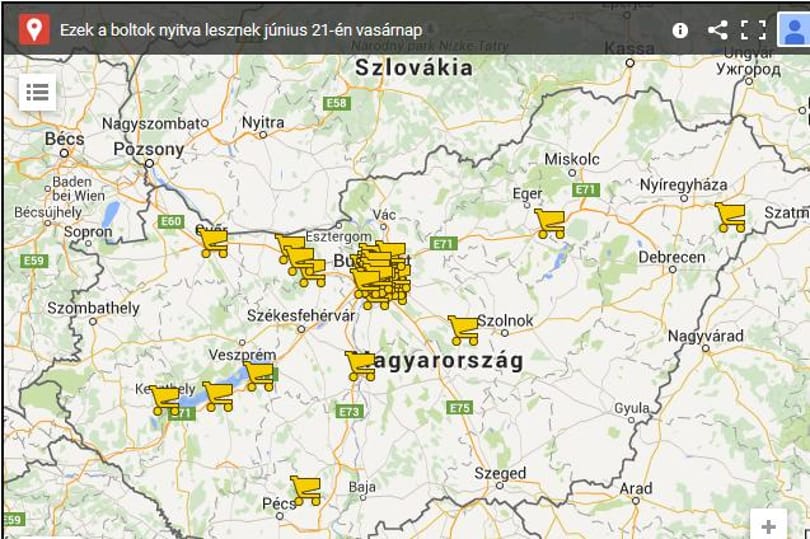Image resolution: width=810 pixels, height=539 pixels.
Task: Click the Nyíregyháza city label
Action: (683, 184)
